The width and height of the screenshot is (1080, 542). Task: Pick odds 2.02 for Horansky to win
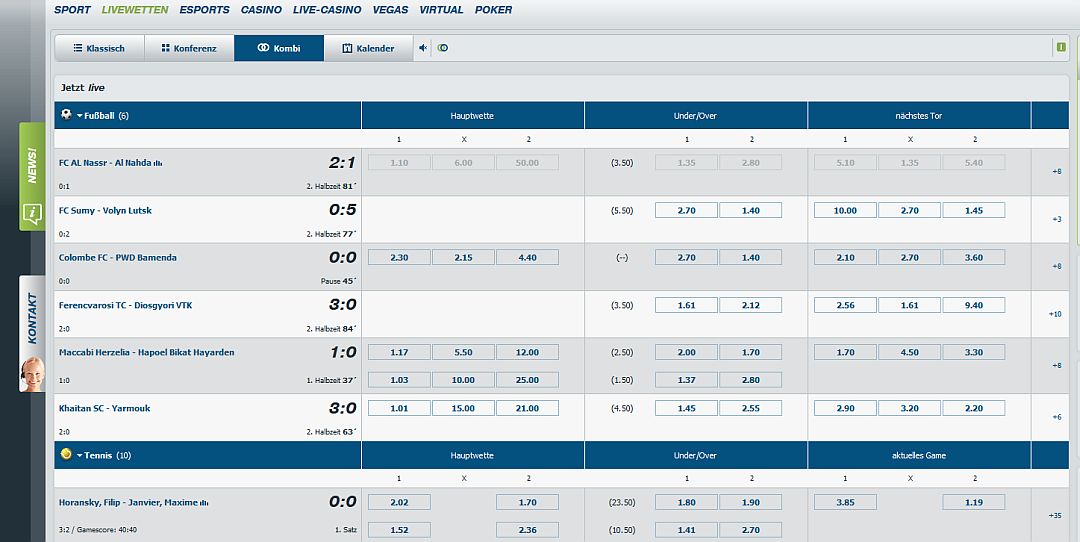[399, 503]
